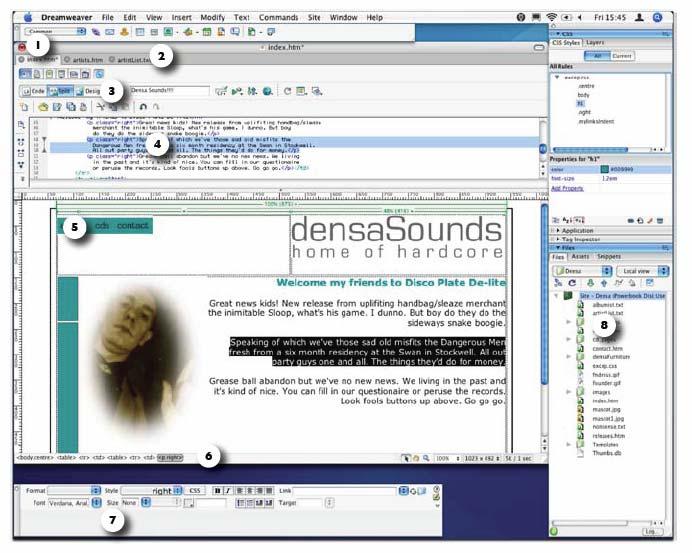Insert a hyperlink from the Insert bar
Screen dimensions: 692x553
click(95, 32)
